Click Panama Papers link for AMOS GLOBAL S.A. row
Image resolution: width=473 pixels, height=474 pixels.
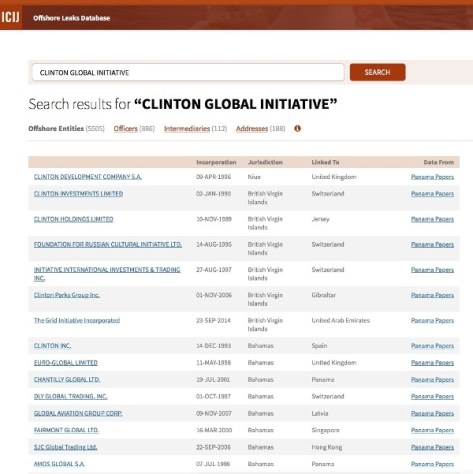[x=432, y=464]
